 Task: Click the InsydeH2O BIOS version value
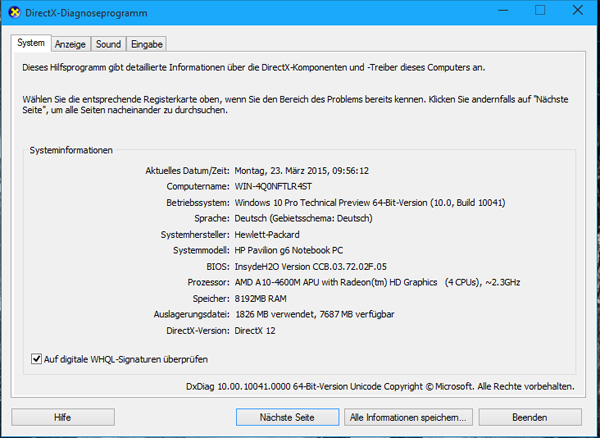pos(311,267)
